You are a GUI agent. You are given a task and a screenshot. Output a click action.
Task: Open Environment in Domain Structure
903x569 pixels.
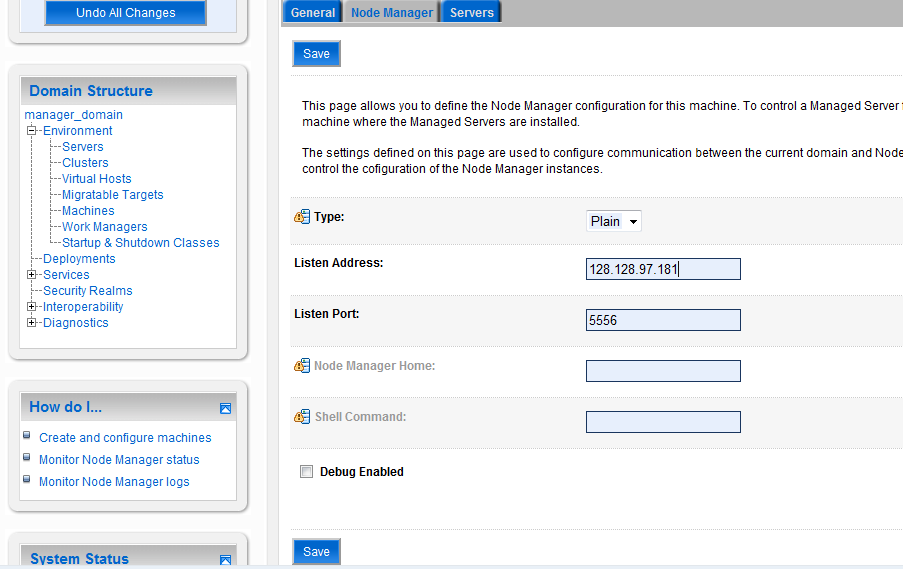(x=78, y=131)
